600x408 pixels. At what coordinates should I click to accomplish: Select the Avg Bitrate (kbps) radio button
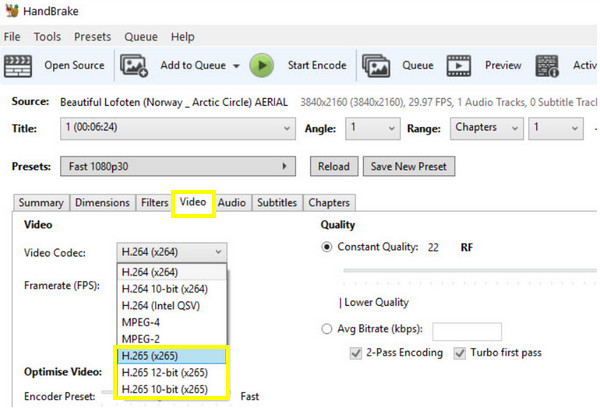[x=326, y=329]
